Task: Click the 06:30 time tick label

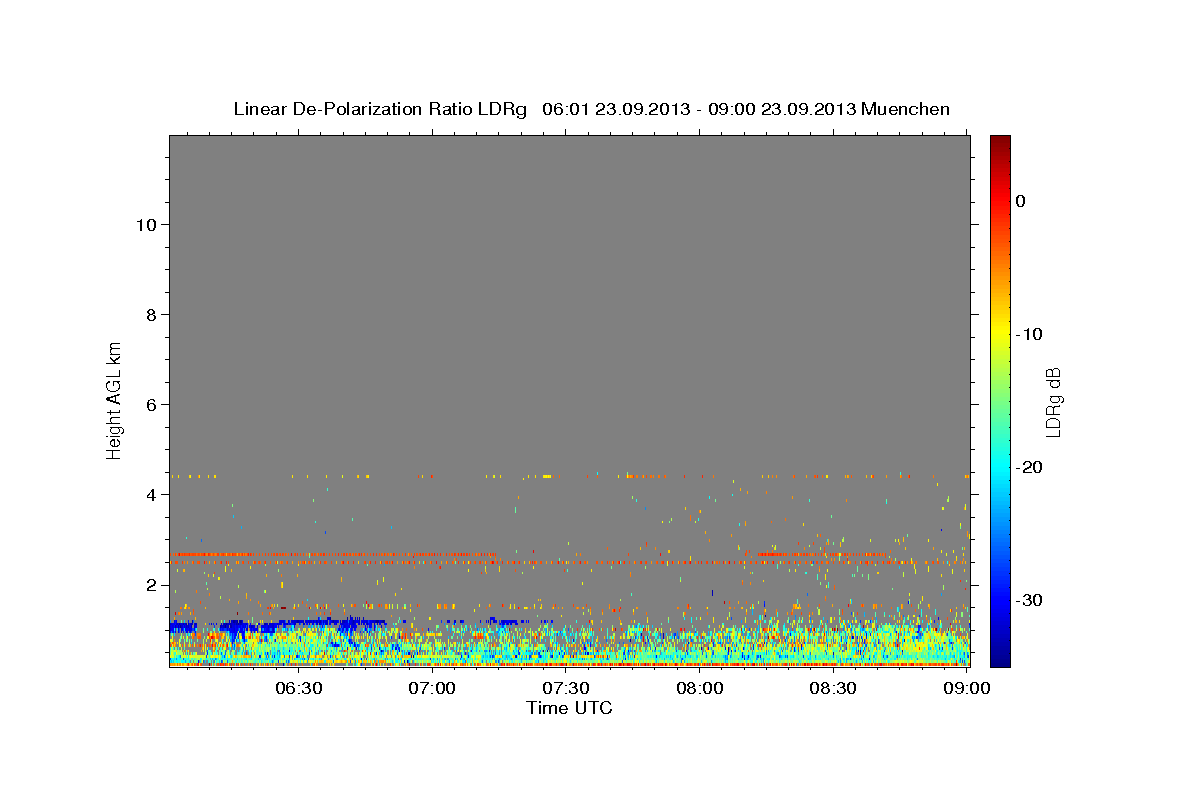Action: pyautogui.click(x=298, y=689)
